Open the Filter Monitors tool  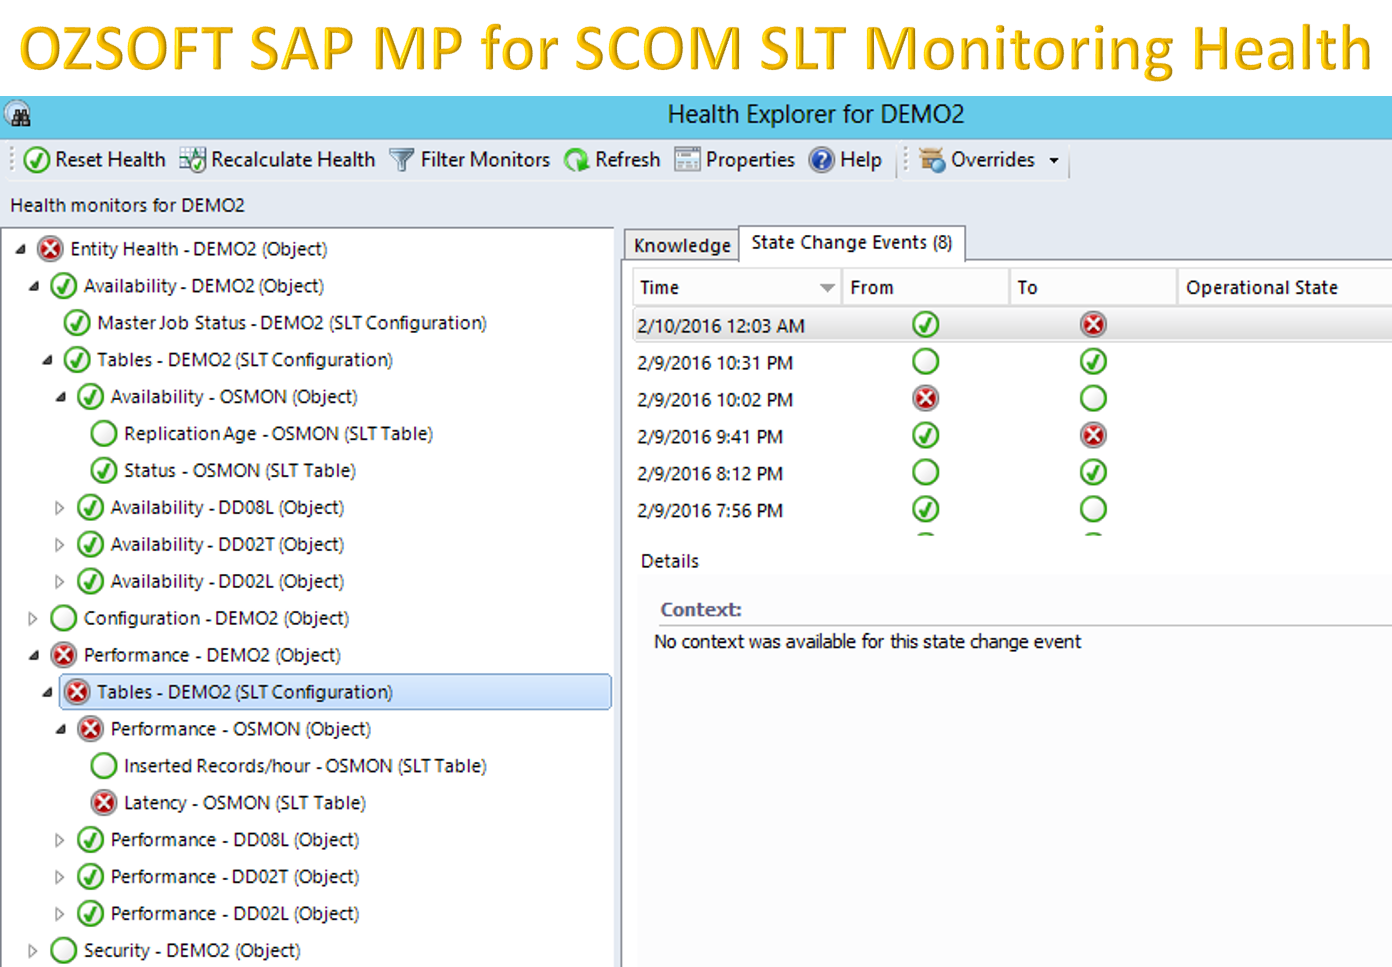tap(399, 159)
